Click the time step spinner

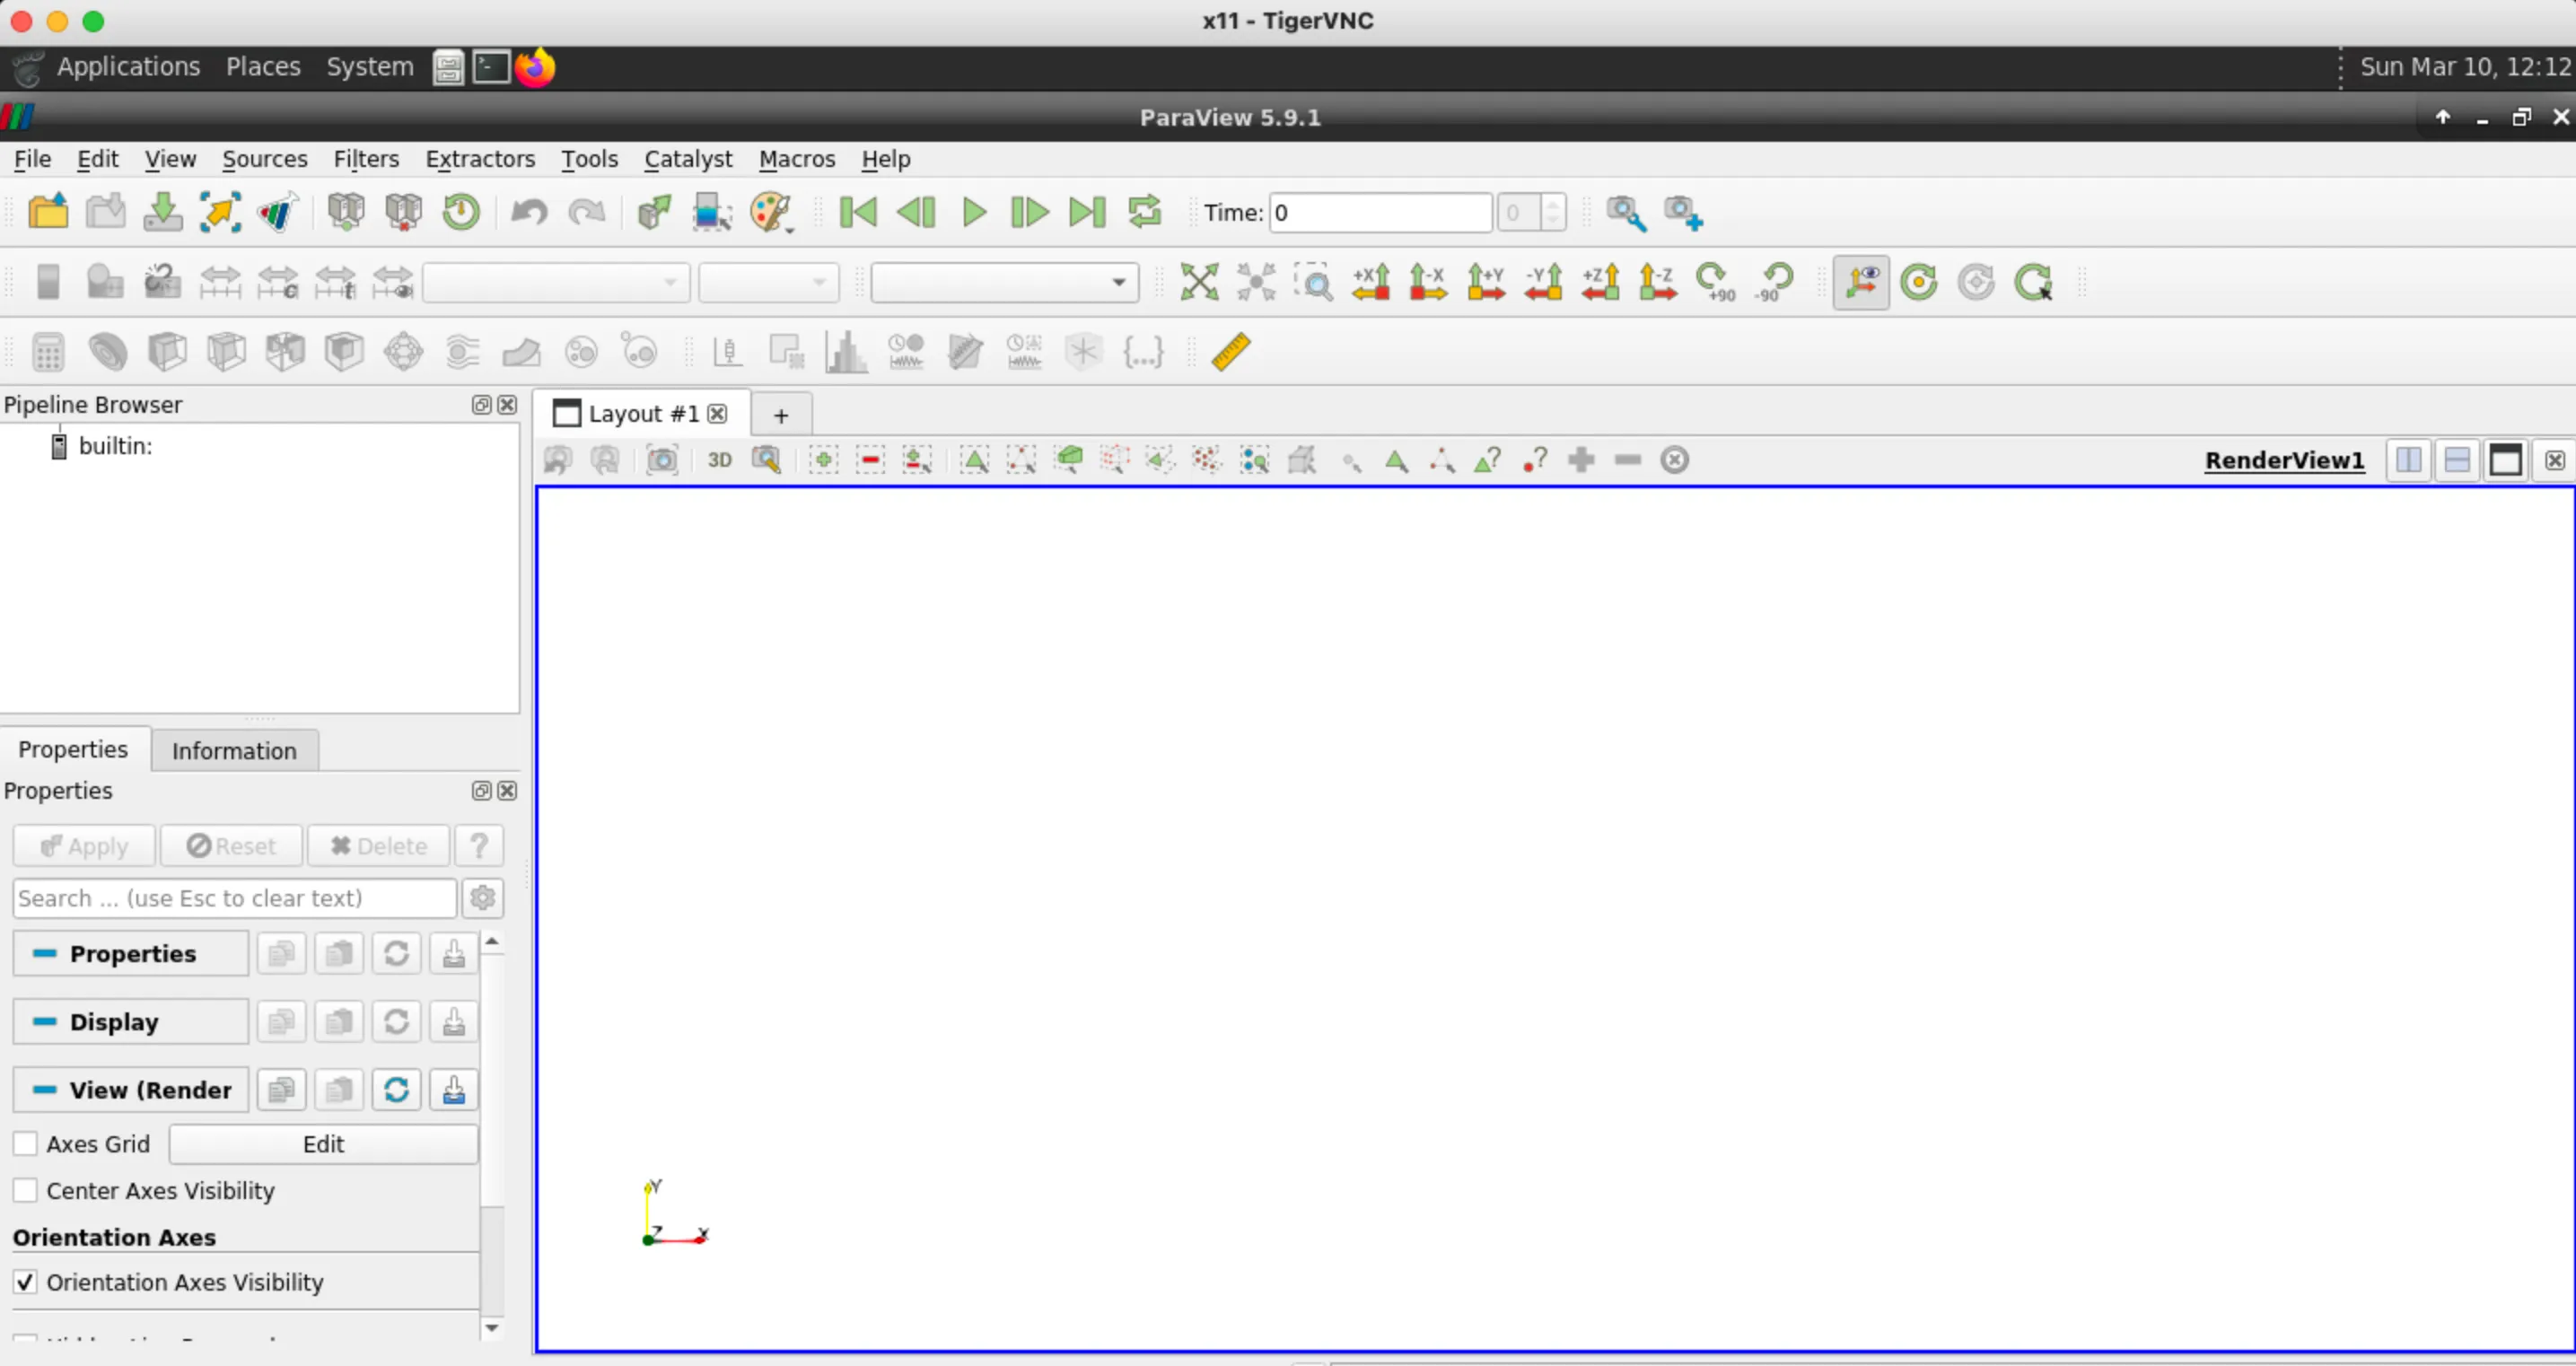pyautogui.click(x=1531, y=212)
